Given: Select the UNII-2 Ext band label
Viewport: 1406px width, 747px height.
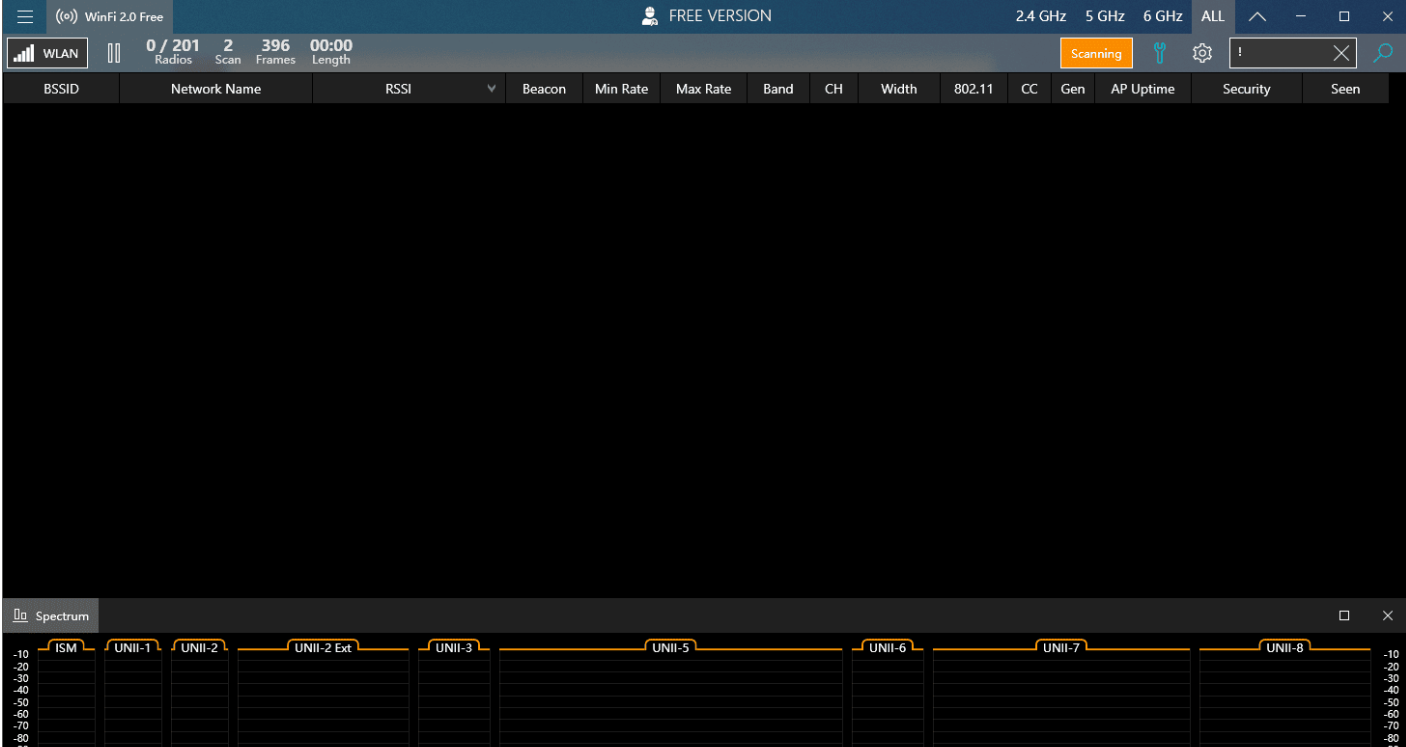Looking at the screenshot, I should [323, 648].
